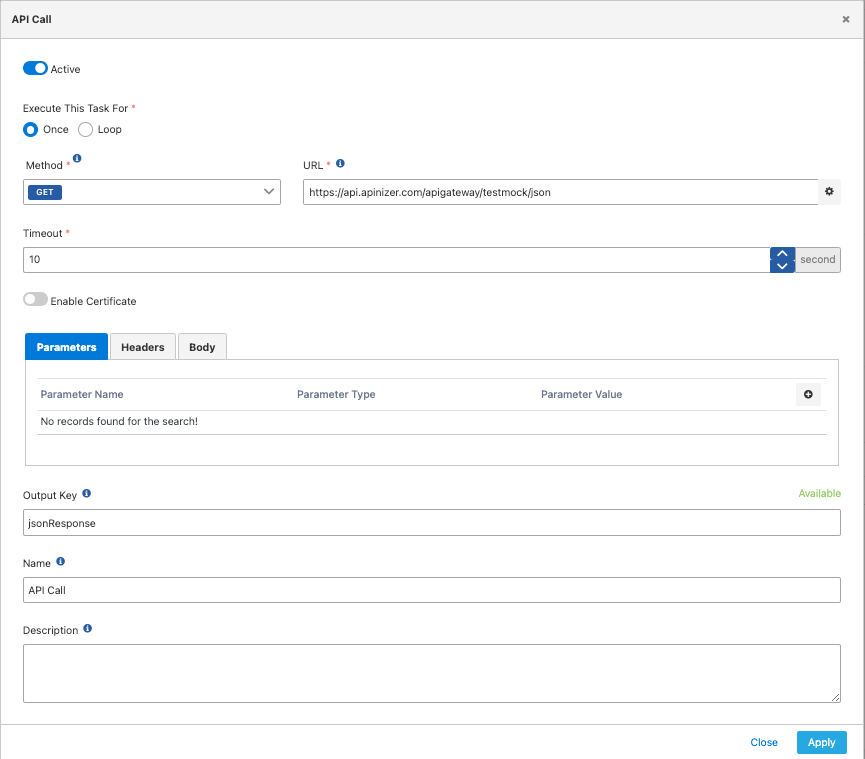The width and height of the screenshot is (865, 759).
Task: Close dialog with the X icon
Action: (x=846, y=19)
